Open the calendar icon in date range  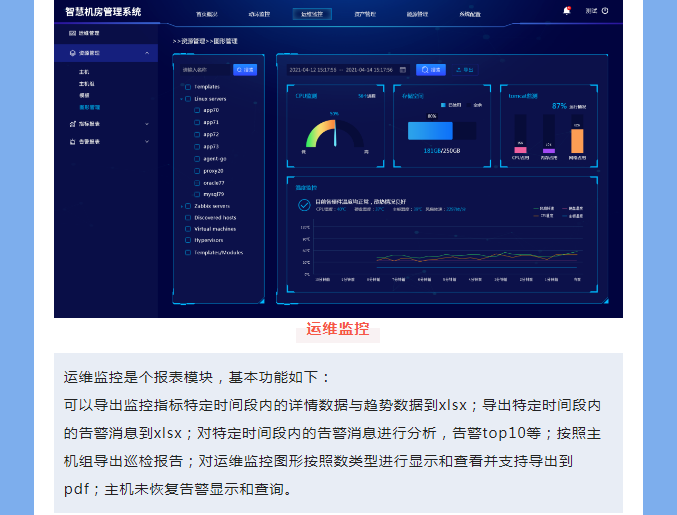402,70
